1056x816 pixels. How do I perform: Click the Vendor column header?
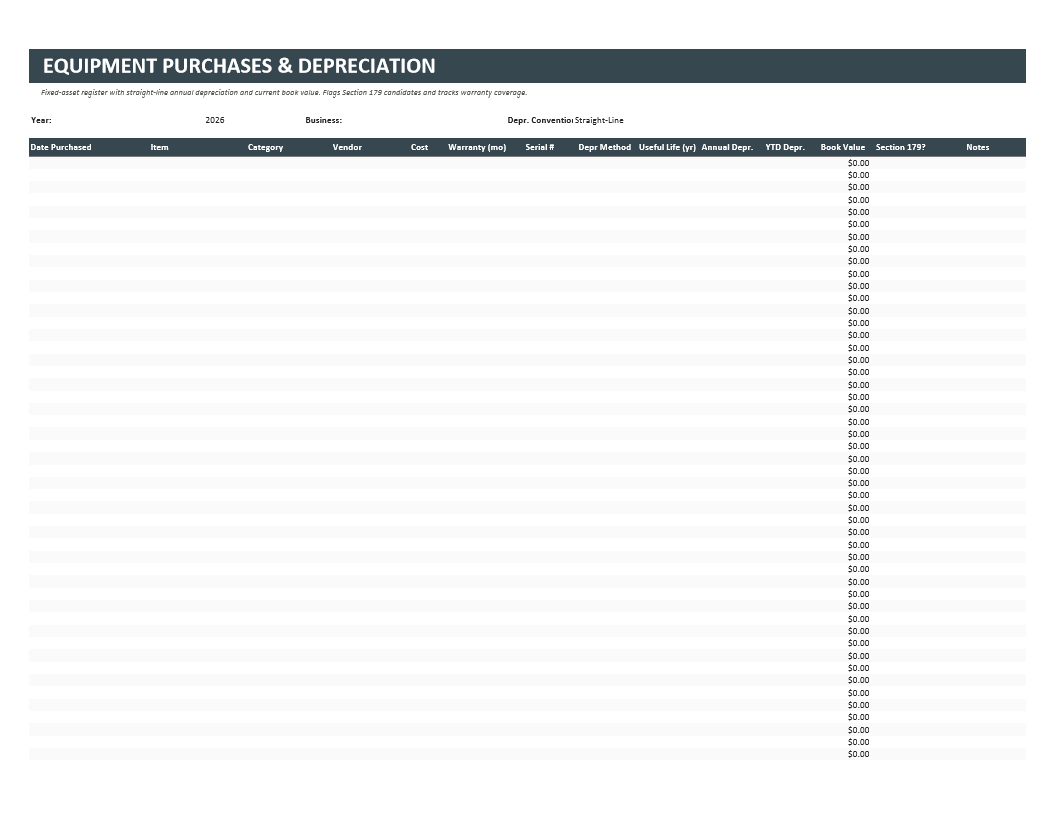tap(347, 147)
